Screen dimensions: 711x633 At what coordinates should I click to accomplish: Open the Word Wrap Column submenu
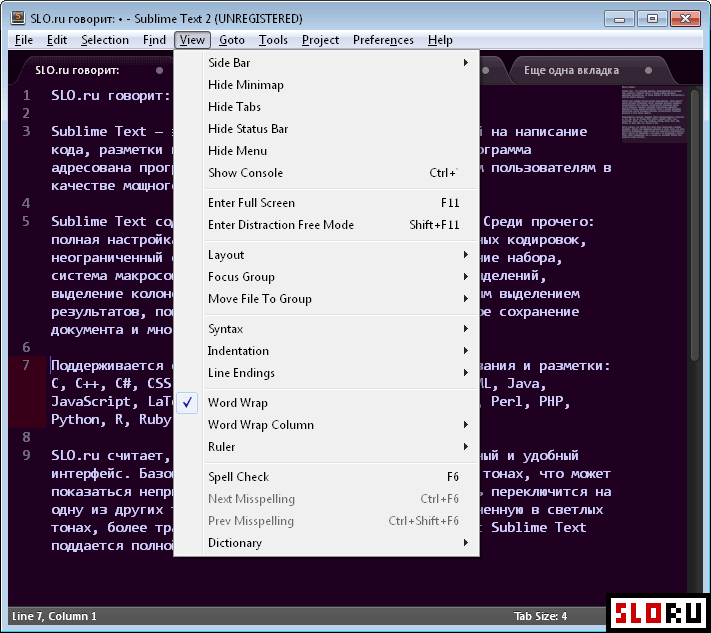pyautogui.click(x=326, y=425)
